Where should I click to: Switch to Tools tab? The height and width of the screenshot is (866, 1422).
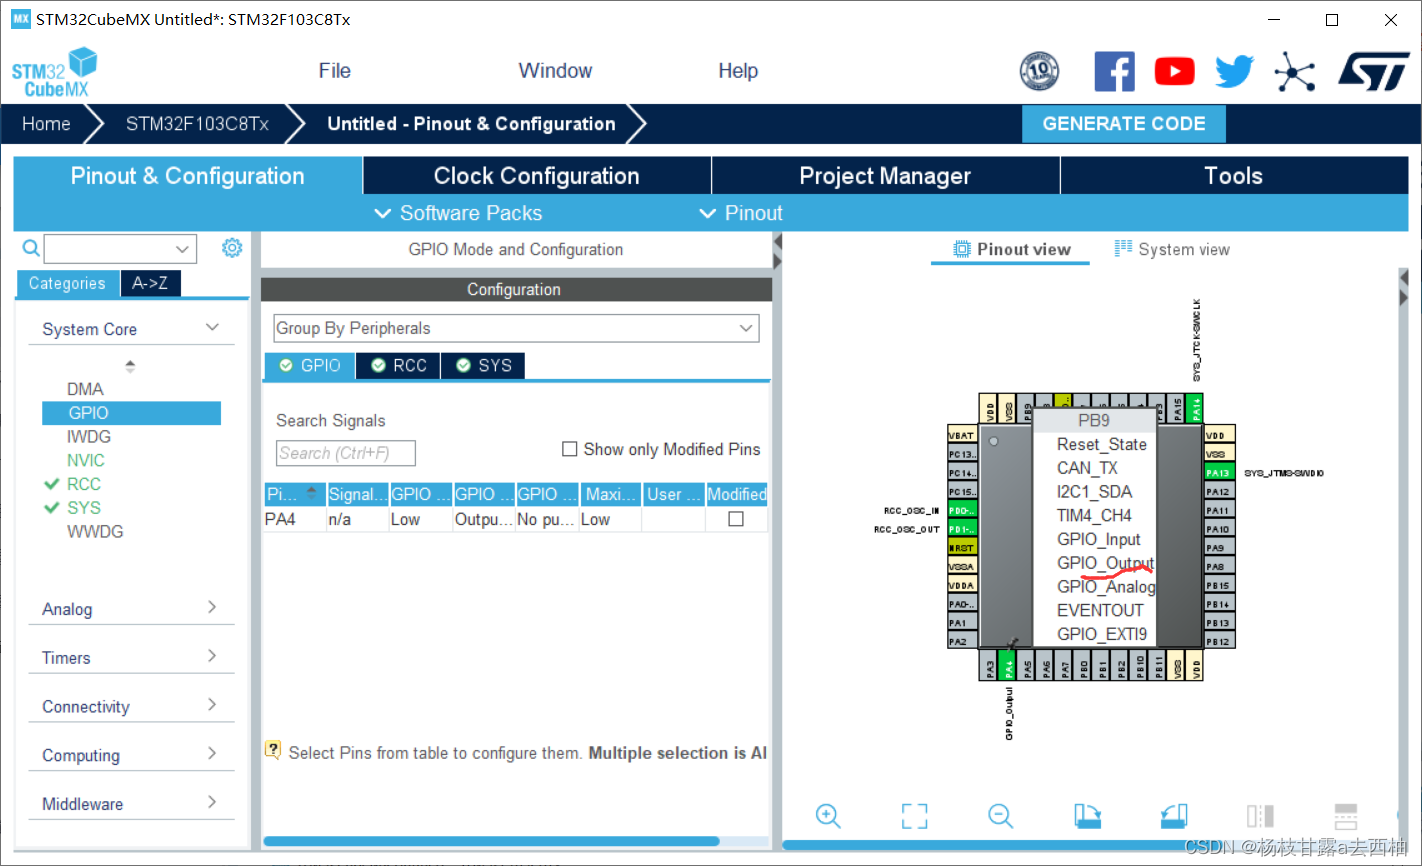(1234, 176)
